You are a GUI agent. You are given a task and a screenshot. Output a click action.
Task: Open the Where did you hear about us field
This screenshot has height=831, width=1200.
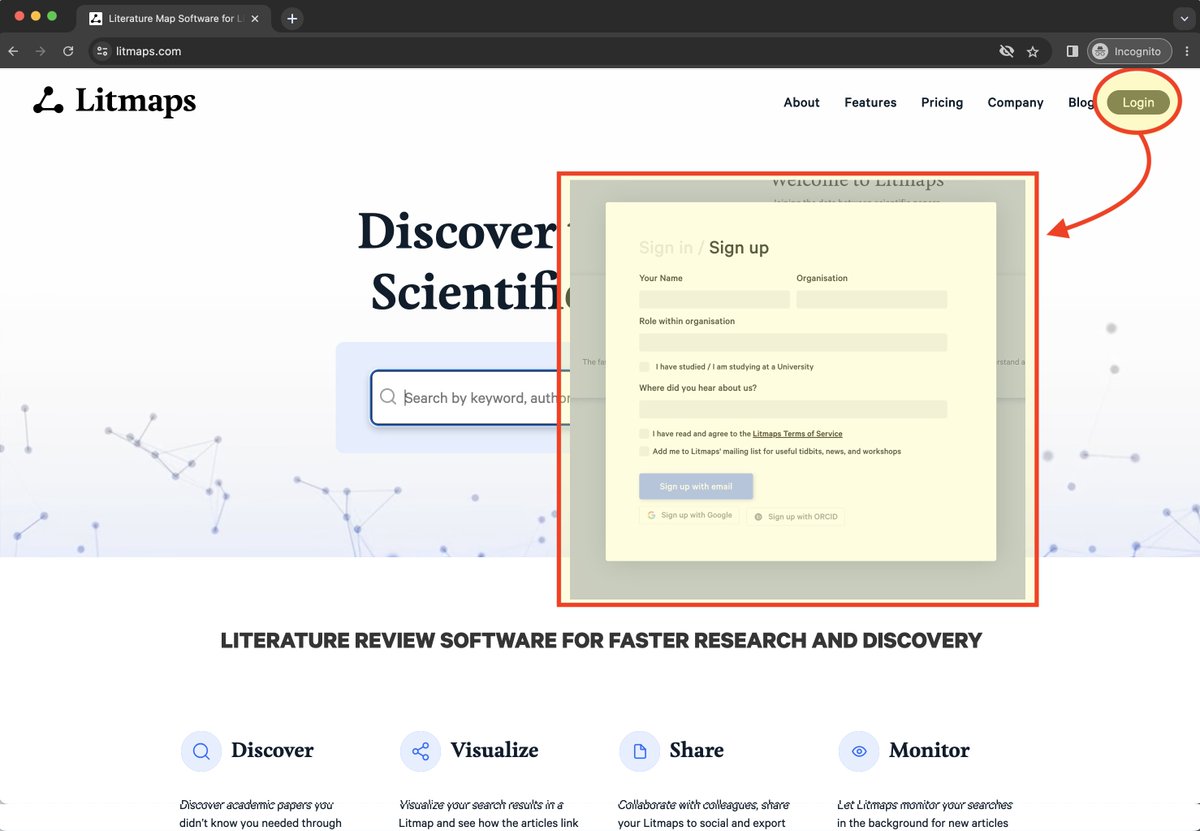coord(793,409)
